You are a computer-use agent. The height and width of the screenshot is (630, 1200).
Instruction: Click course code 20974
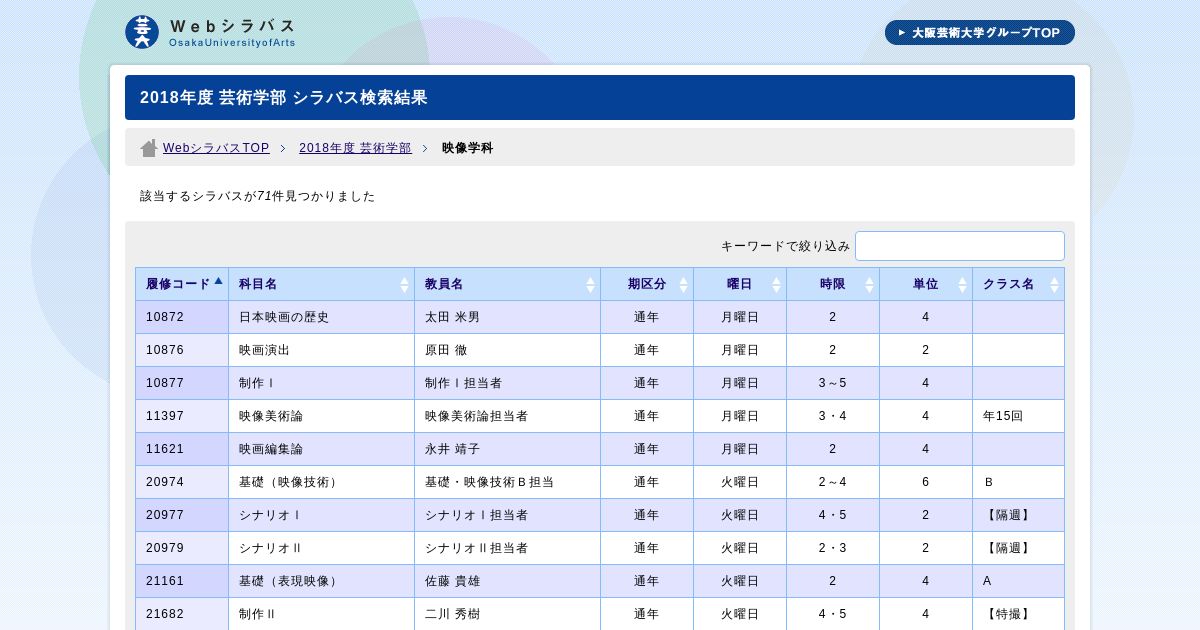coord(165,482)
